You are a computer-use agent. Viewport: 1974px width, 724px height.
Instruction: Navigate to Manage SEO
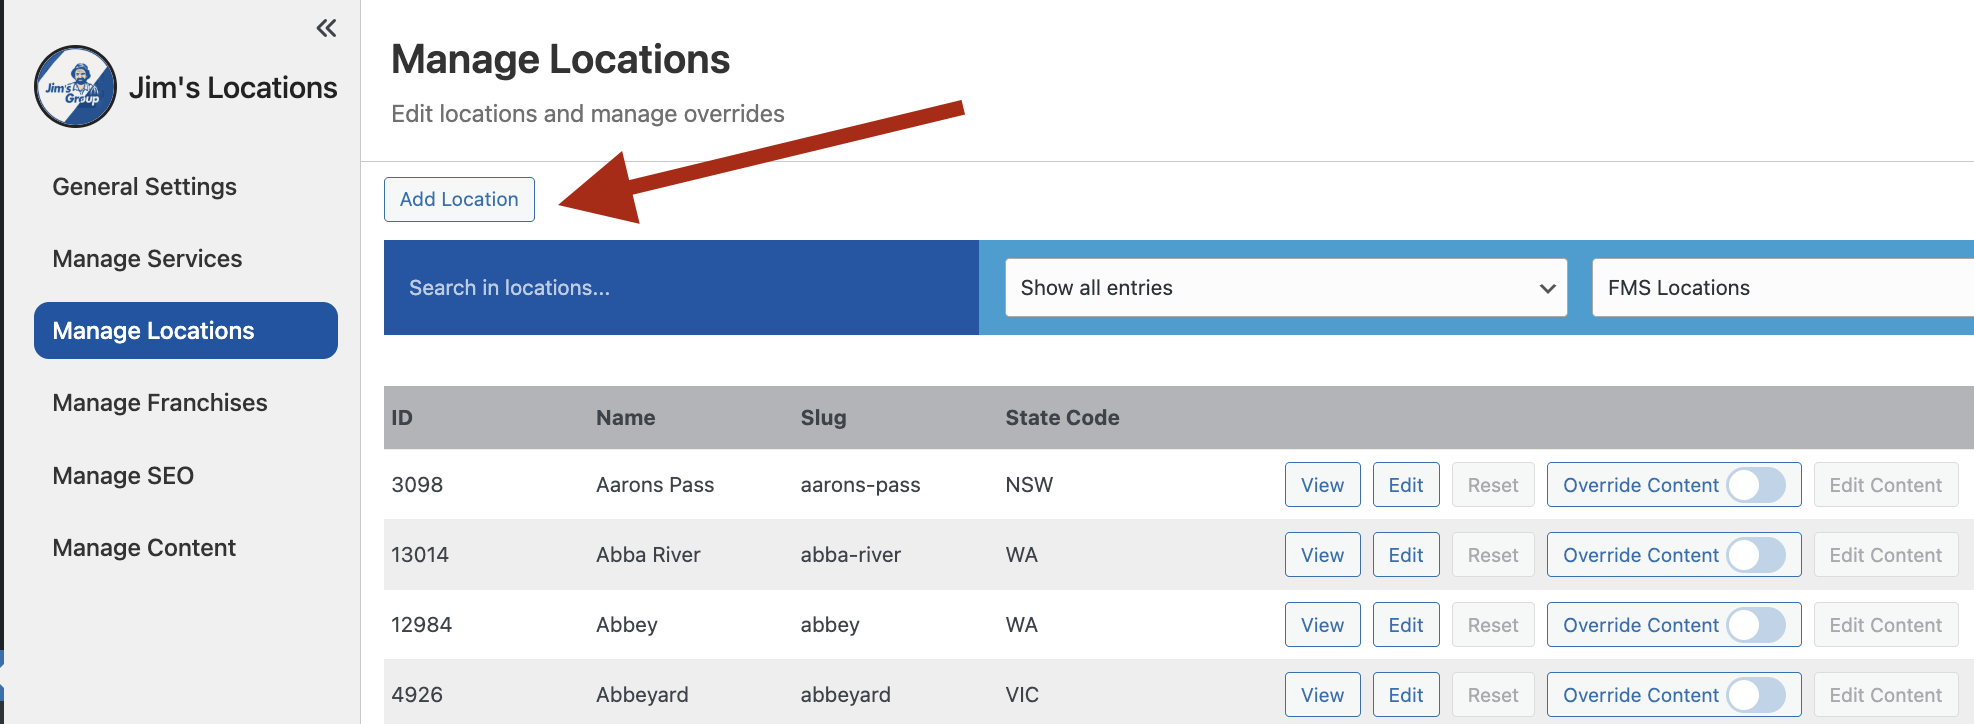[x=123, y=476]
